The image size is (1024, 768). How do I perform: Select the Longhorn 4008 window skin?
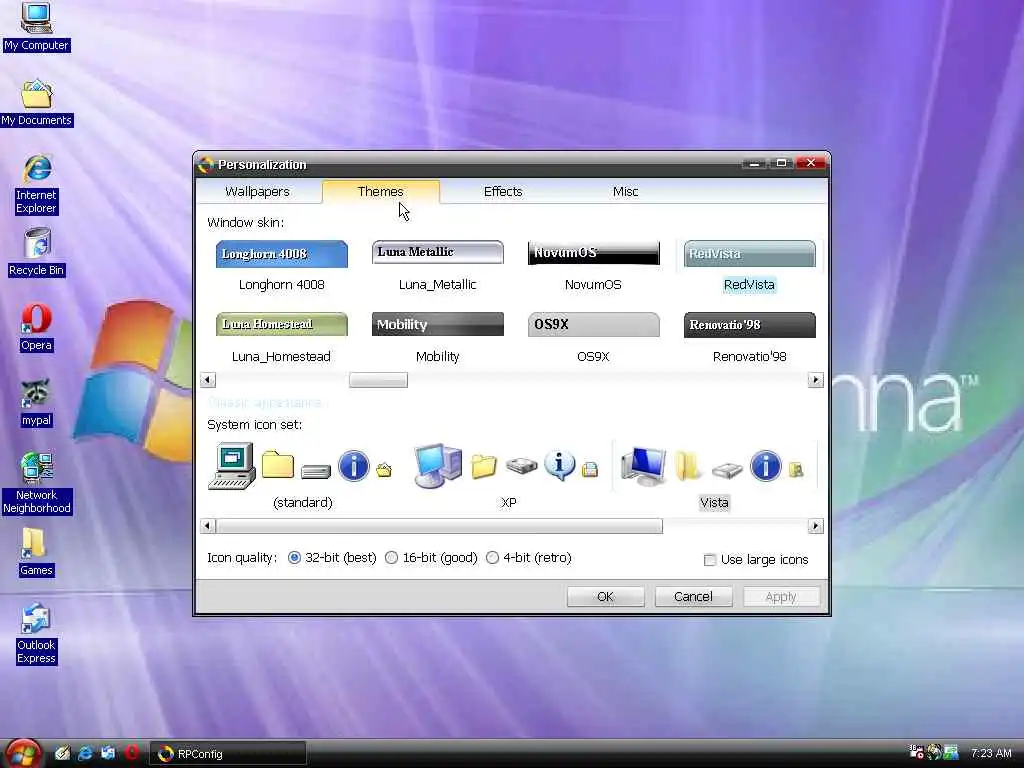[x=281, y=266]
